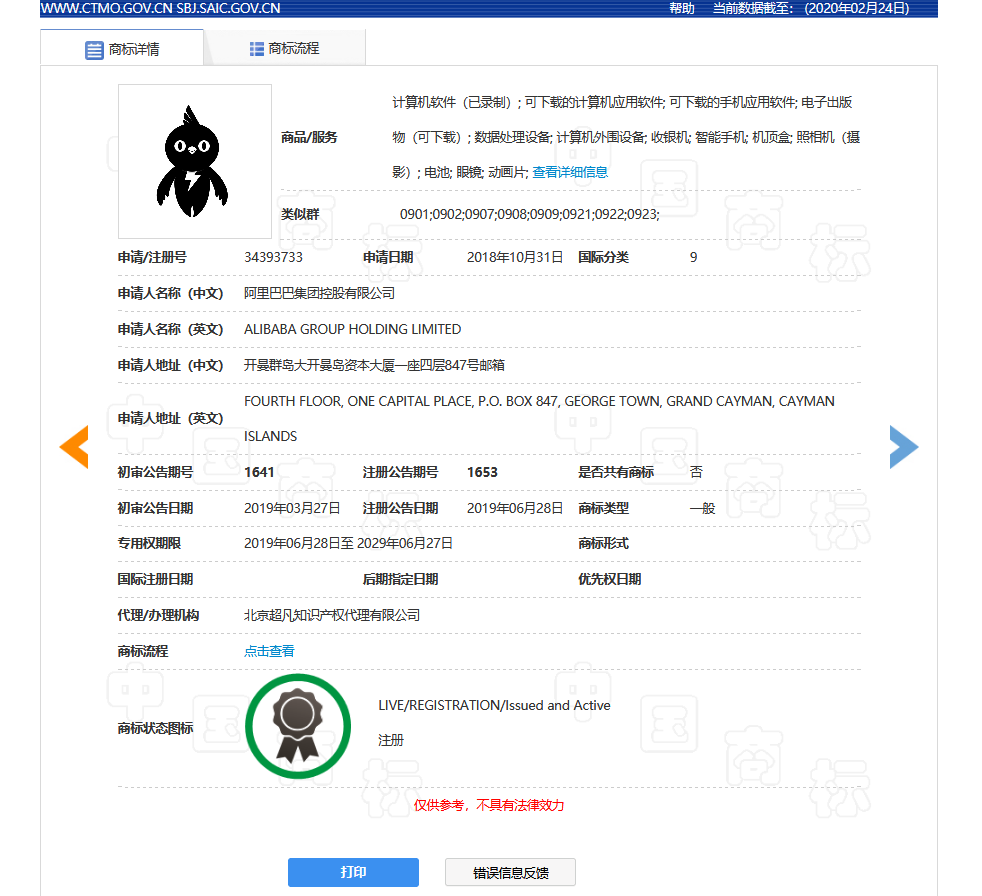Select the 注册 status text
The height and width of the screenshot is (896, 982).
tap(391, 740)
